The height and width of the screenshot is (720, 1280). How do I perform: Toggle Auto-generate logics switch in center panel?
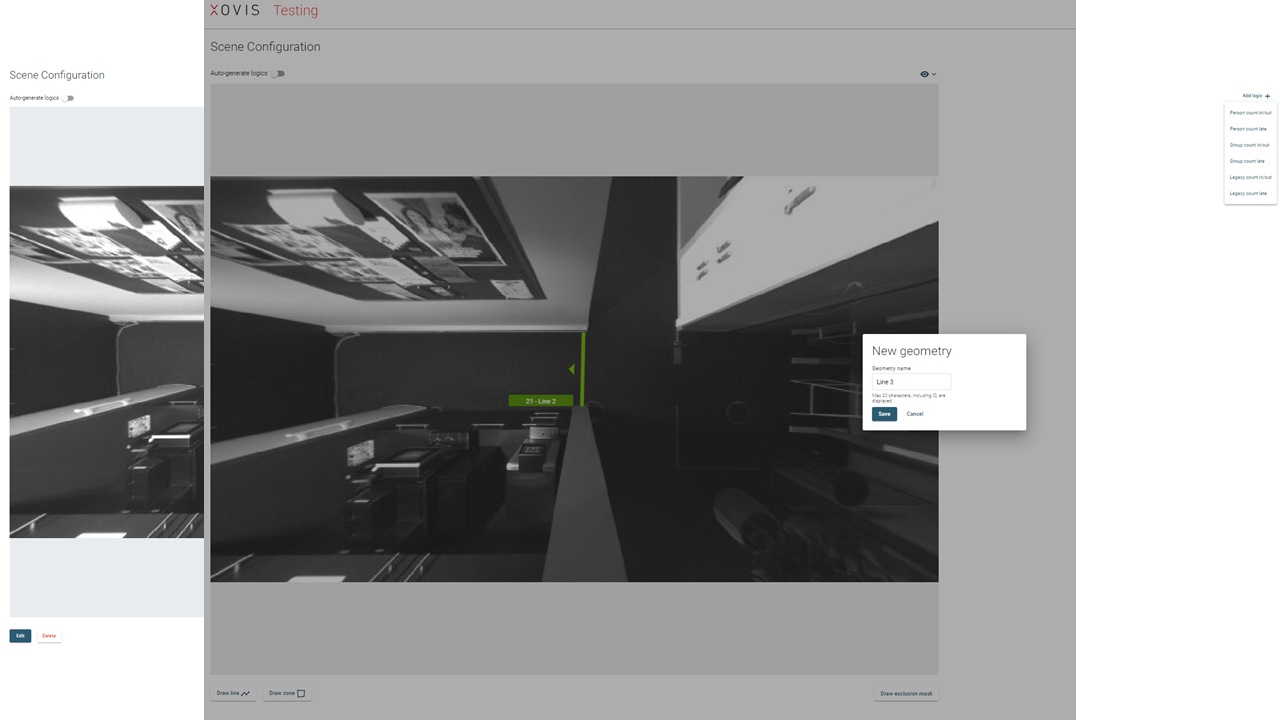tap(278, 73)
